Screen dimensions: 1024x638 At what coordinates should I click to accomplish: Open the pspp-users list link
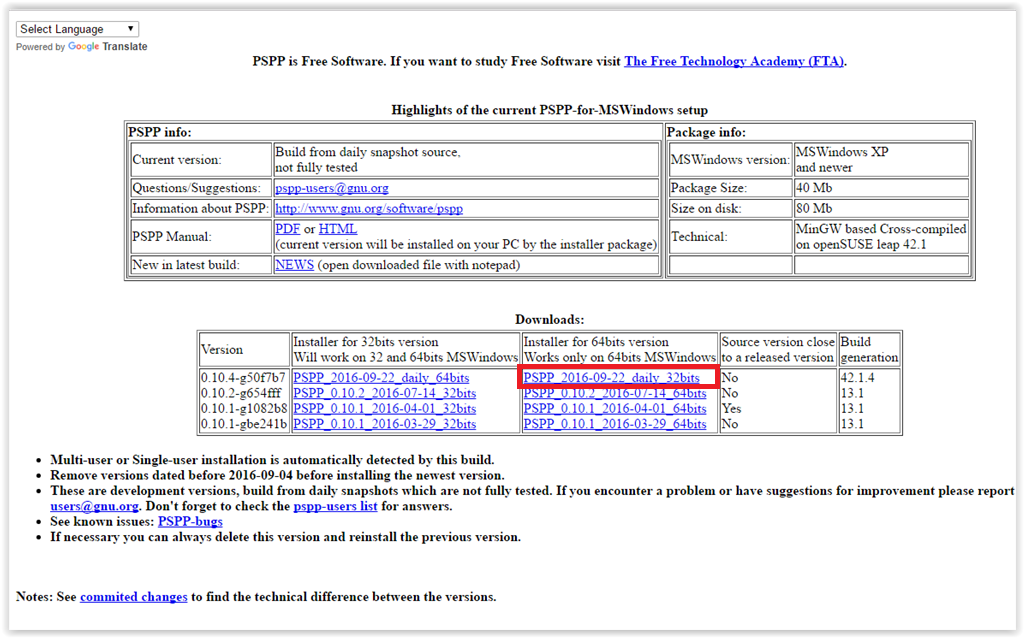[x=336, y=506]
